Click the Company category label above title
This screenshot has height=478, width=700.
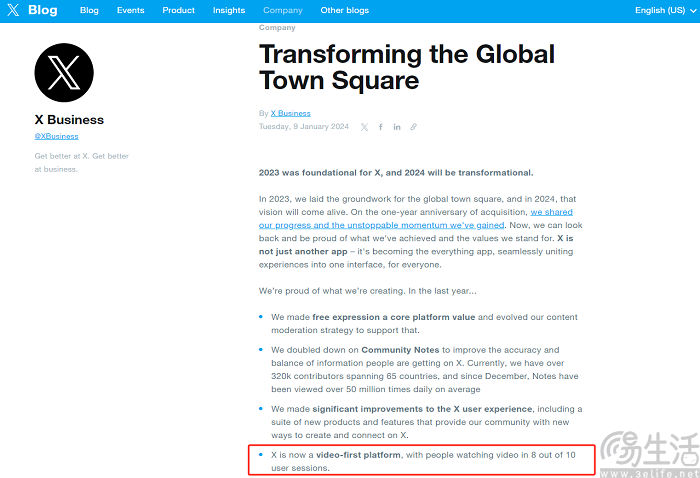(x=277, y=28)
